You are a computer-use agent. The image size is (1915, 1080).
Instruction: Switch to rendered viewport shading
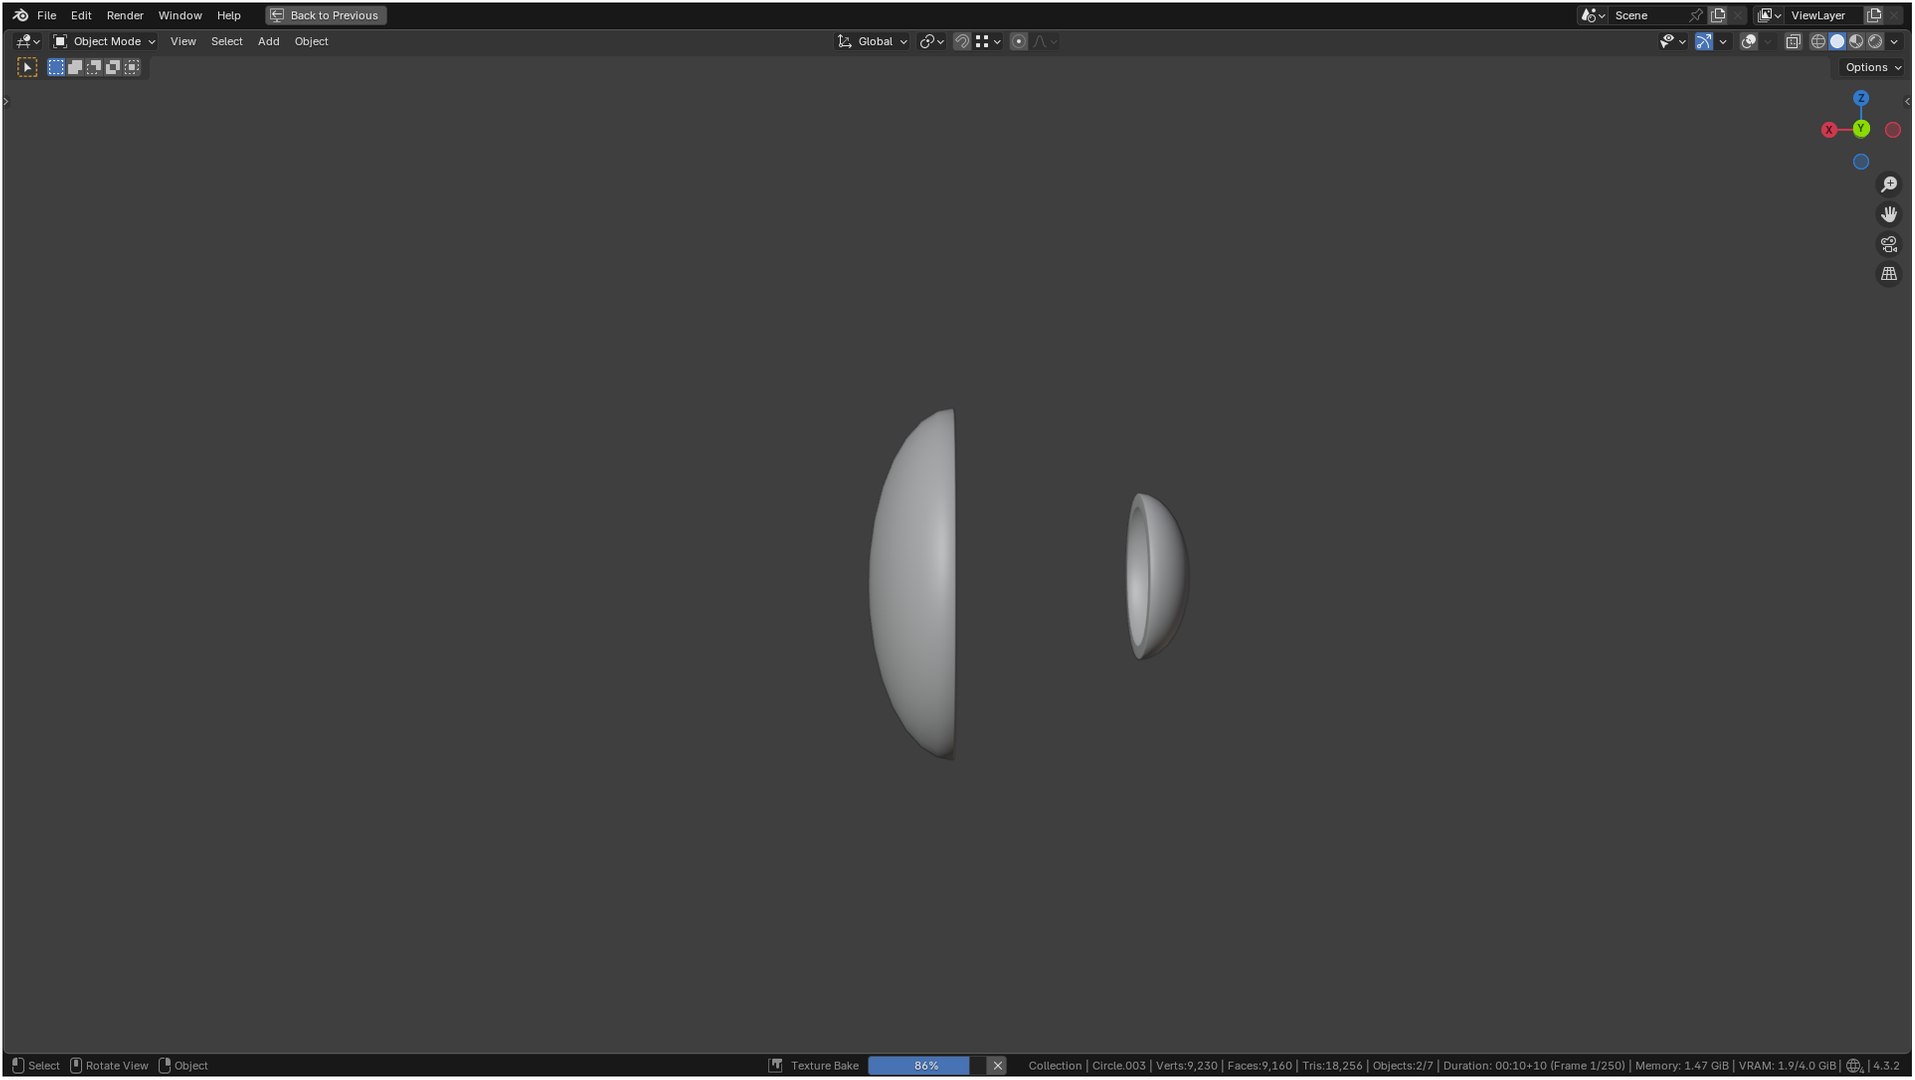pos(1875,42)
